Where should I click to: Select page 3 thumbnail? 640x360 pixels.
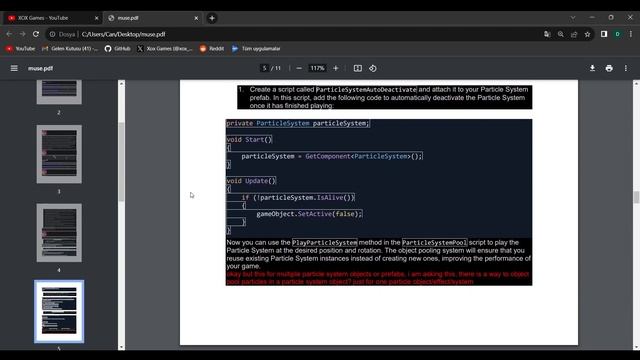(x=59, y=154)
